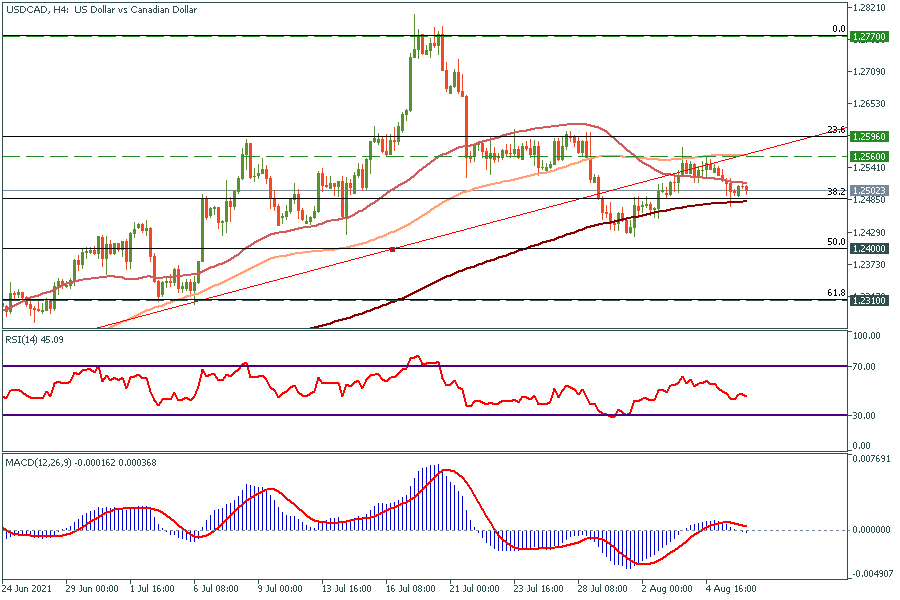Click the RSI(14) indicator label
900x600 pixels.
tap(40, 338)
